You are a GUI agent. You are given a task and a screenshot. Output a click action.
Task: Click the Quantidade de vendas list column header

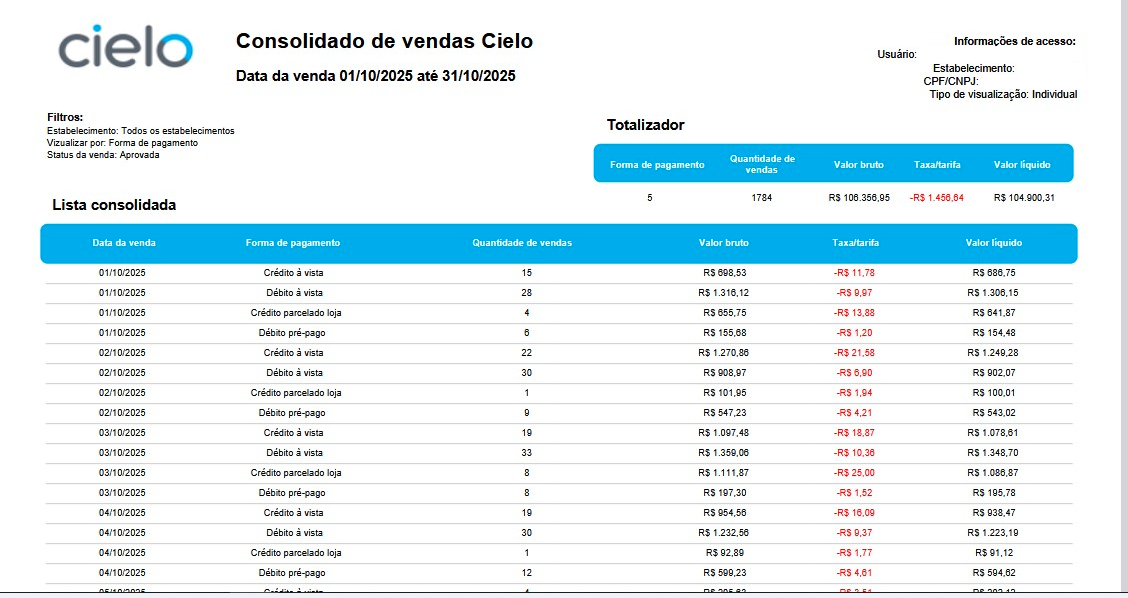[522, 243]
